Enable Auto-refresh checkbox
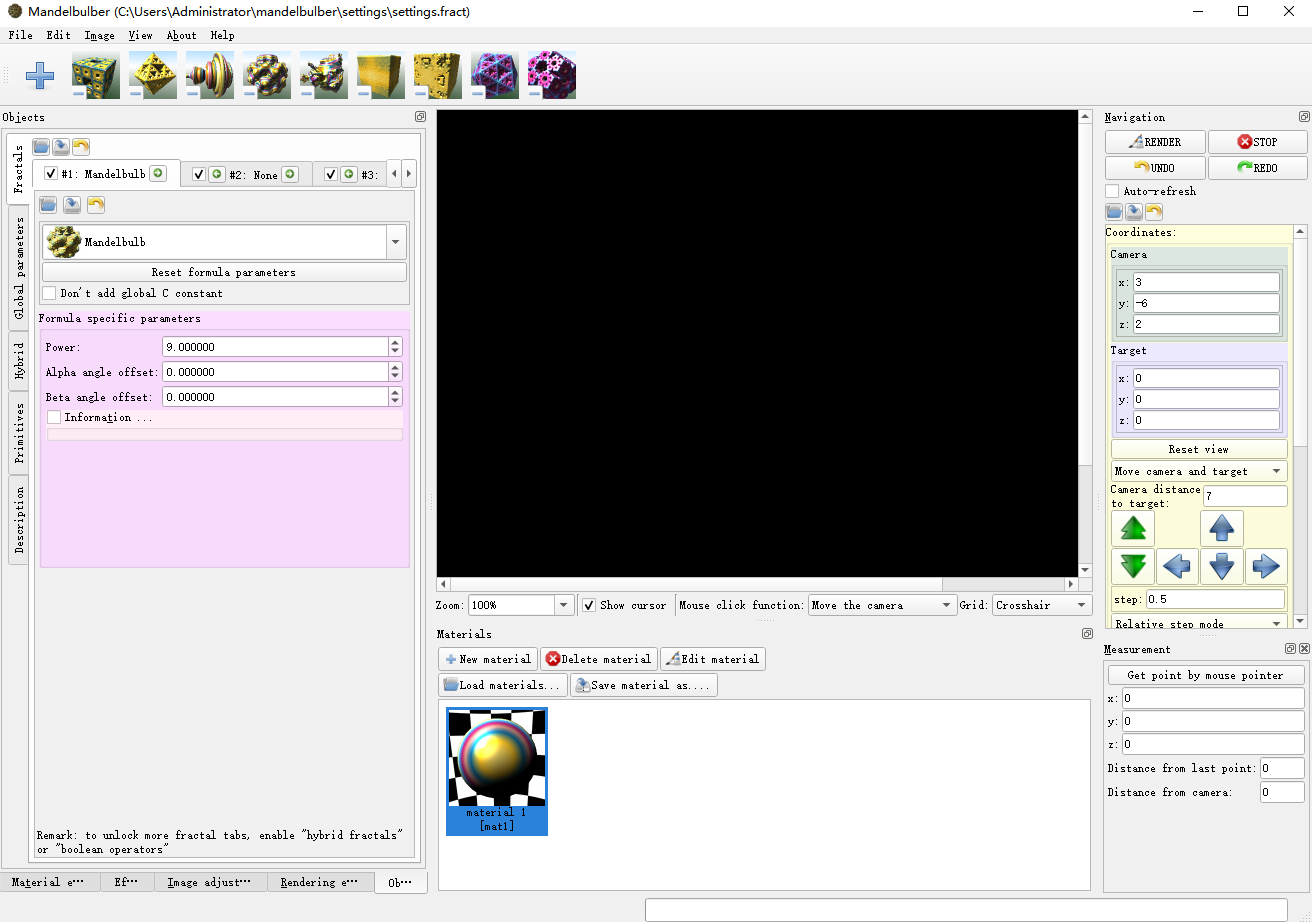1312x922 pixels. click(x=1112, y=191)
